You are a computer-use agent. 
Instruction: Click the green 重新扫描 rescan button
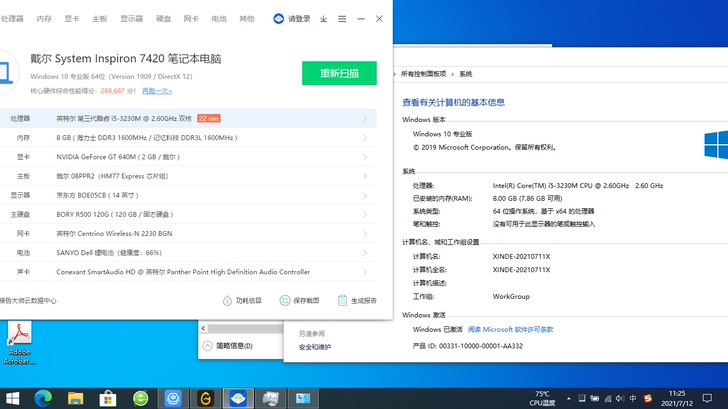(x=339, y=73)
